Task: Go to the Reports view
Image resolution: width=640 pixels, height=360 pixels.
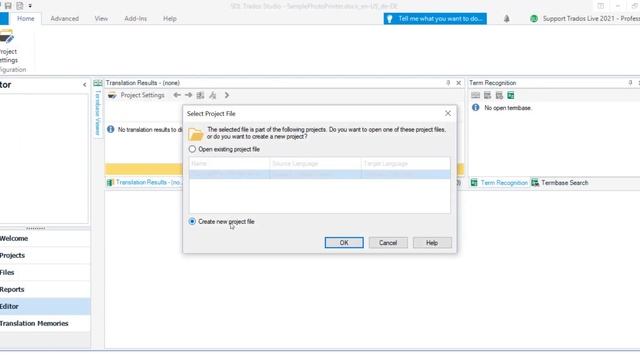Action: click(x=45, y=289)
